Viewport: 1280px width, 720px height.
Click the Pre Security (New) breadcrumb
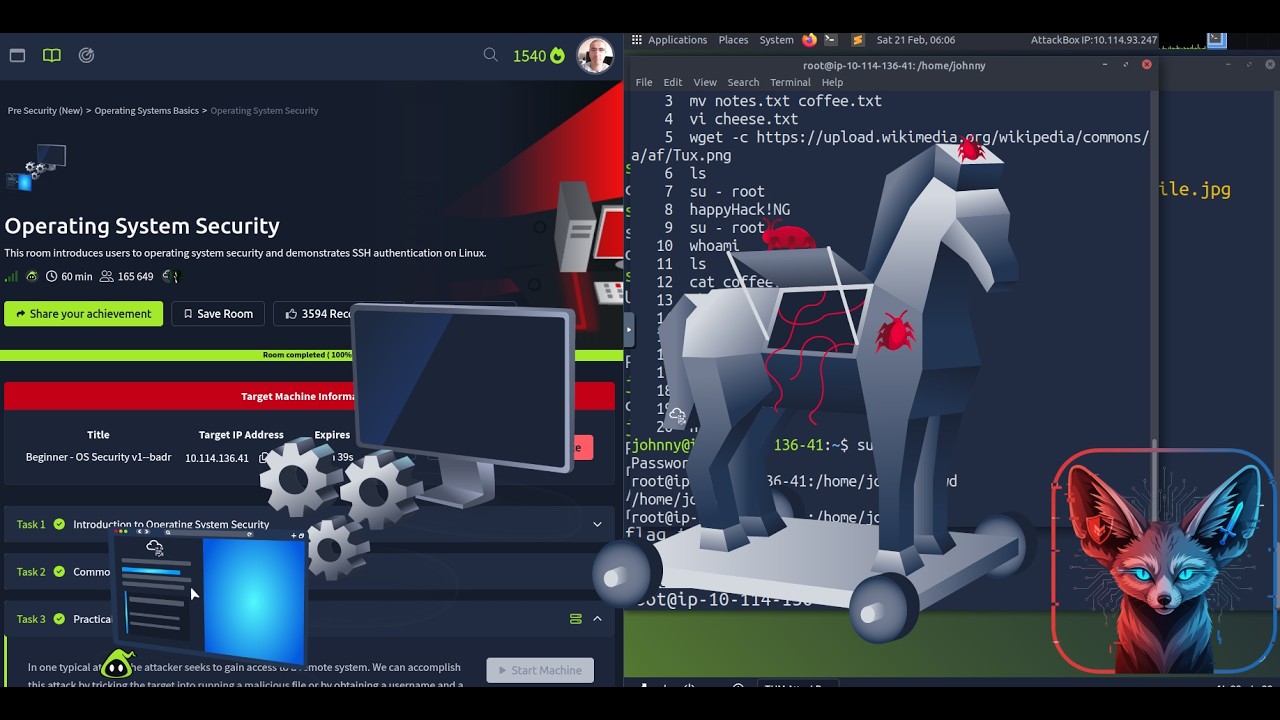45,111
